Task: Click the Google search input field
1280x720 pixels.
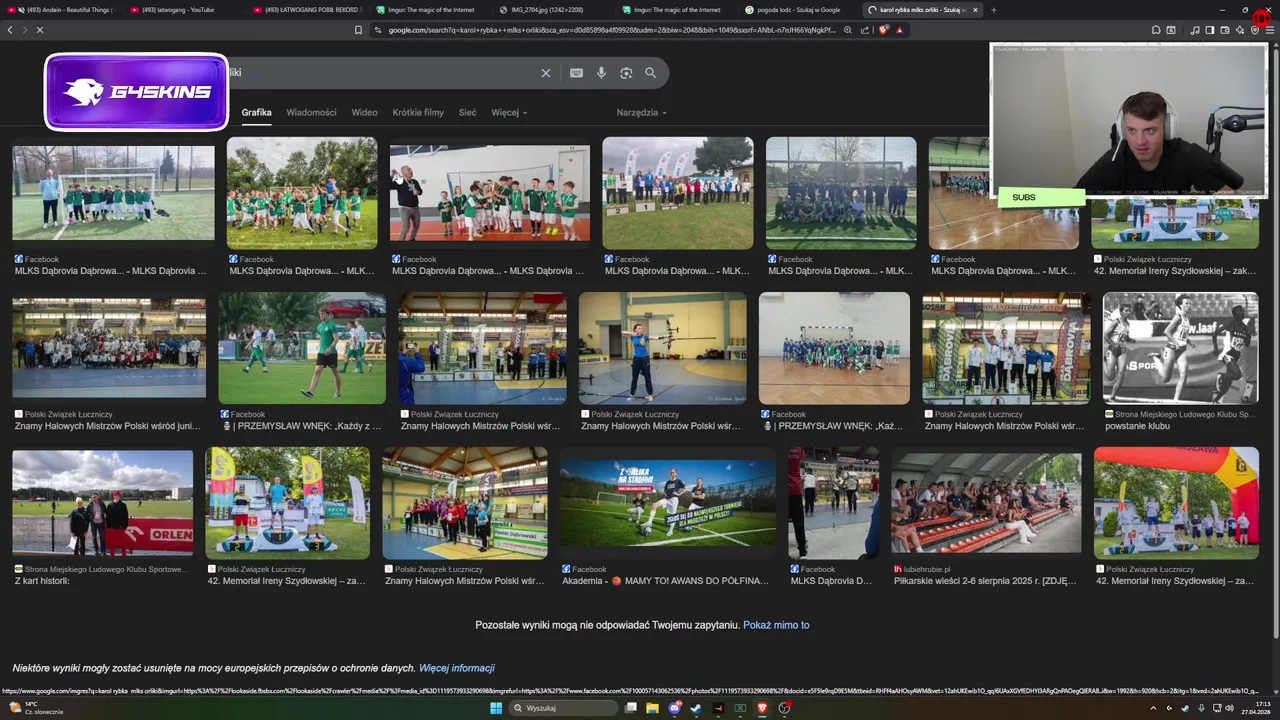Action: 380,73
